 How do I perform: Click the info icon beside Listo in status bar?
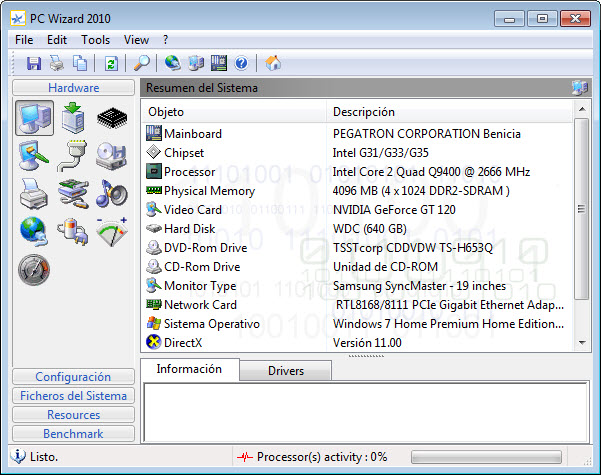point(18,457)
